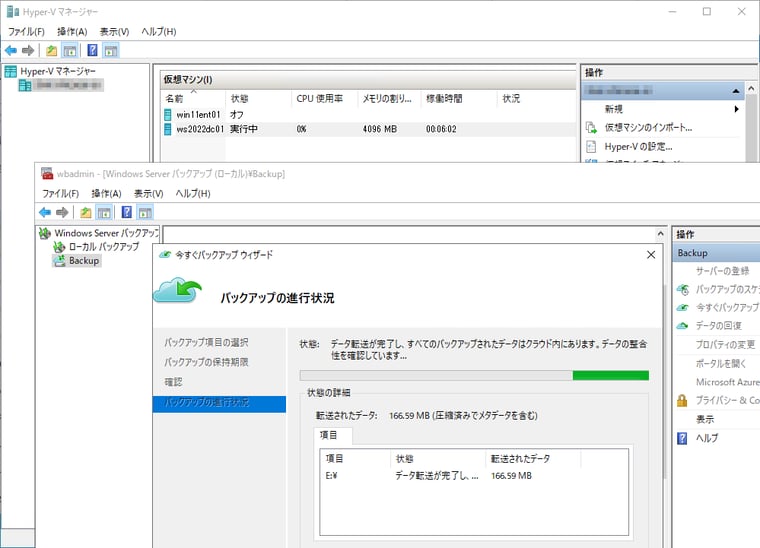This screenshot has height=548, width=760.
Task: Click Back arrow in Hyper-V Manager toolbar
Action: coord(11,50)
